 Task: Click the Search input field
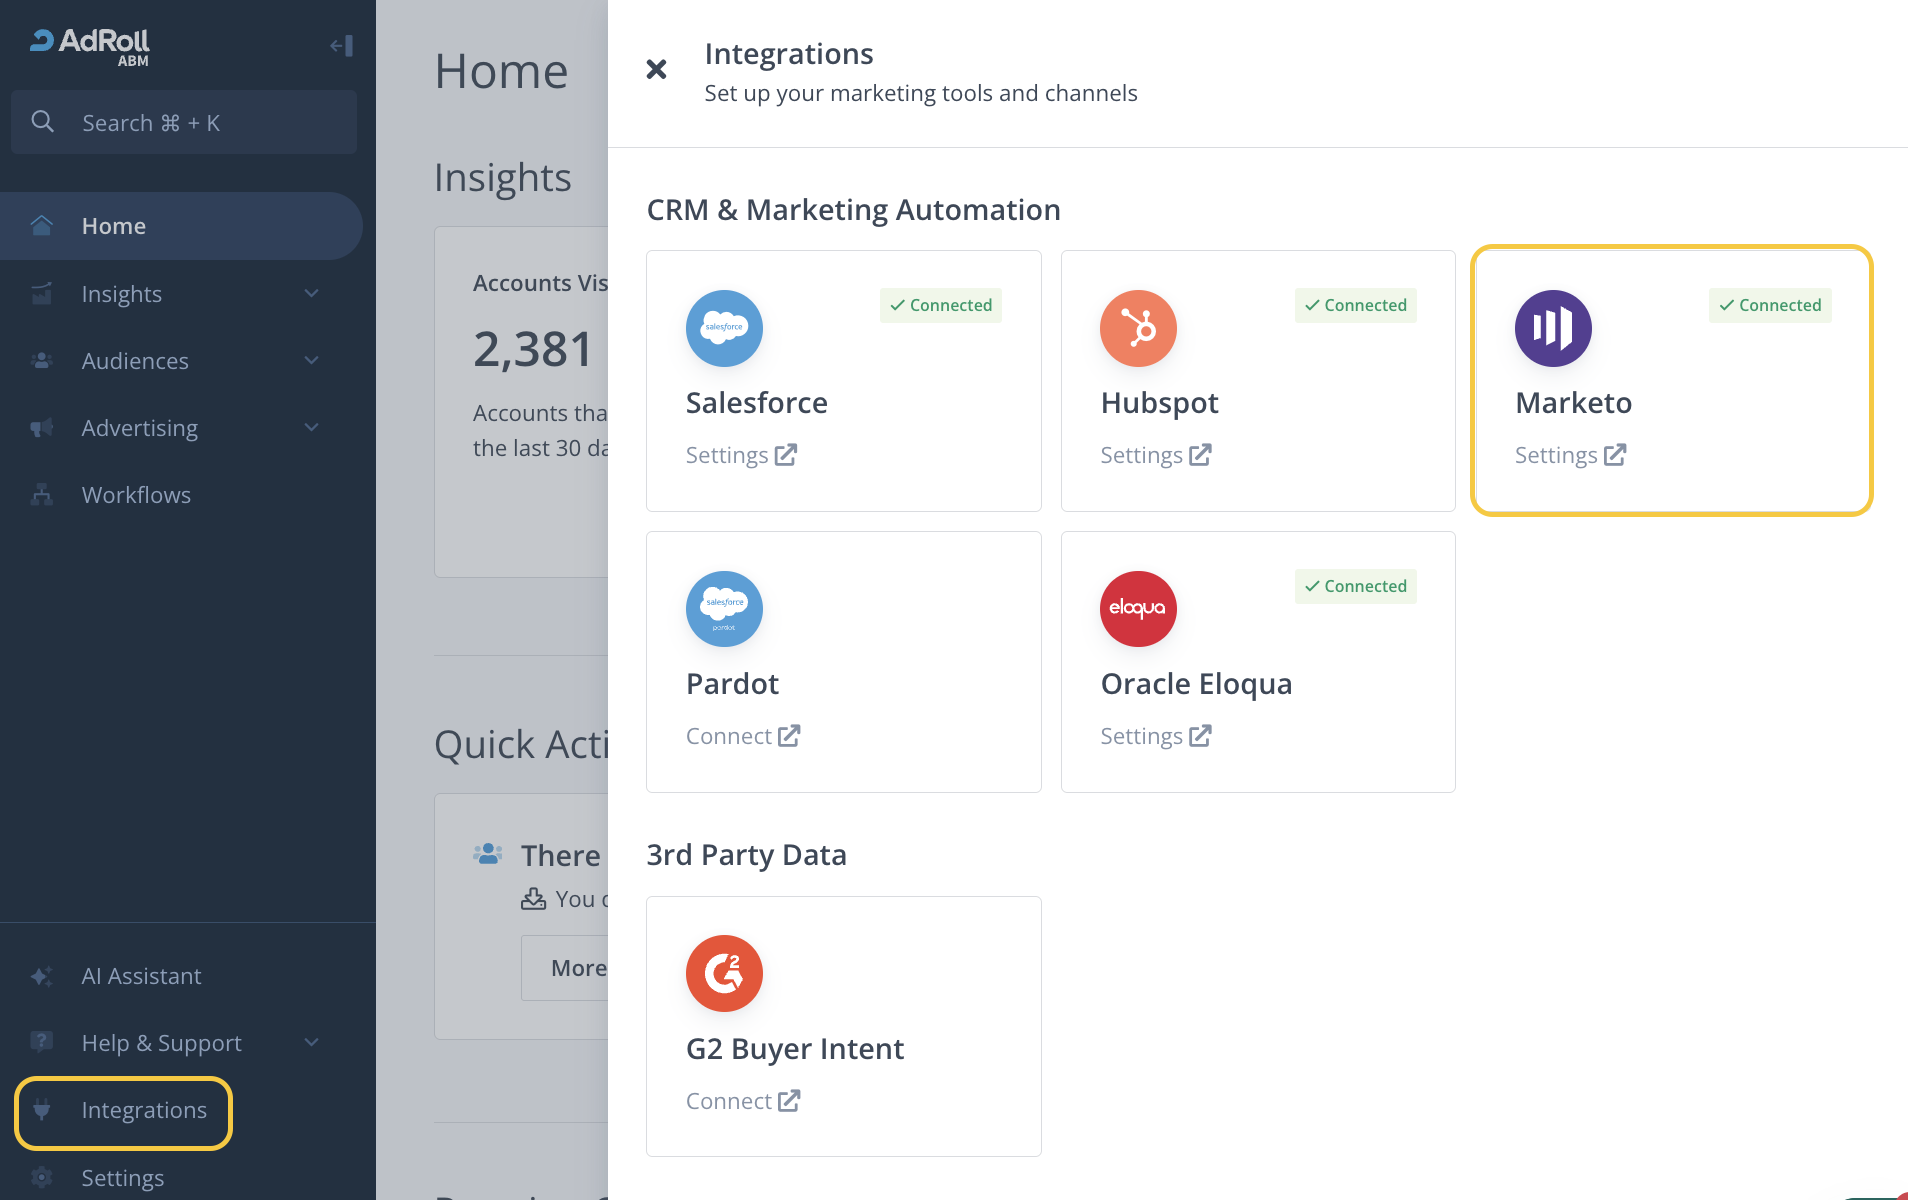pyautogui.click(x=184, y=123)
